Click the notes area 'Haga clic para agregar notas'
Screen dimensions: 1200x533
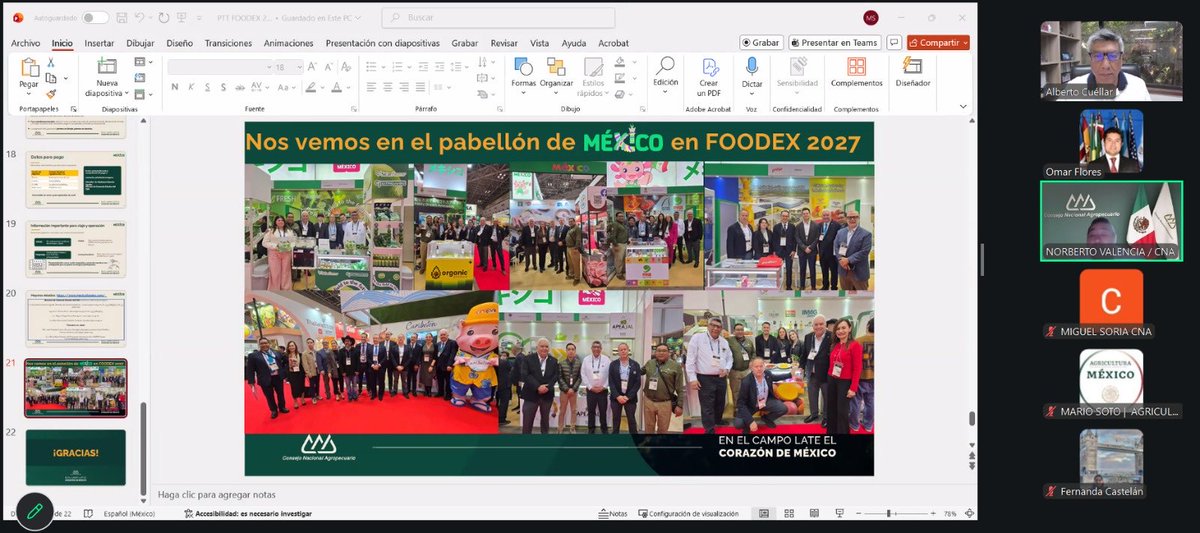(x=217, y=495)
